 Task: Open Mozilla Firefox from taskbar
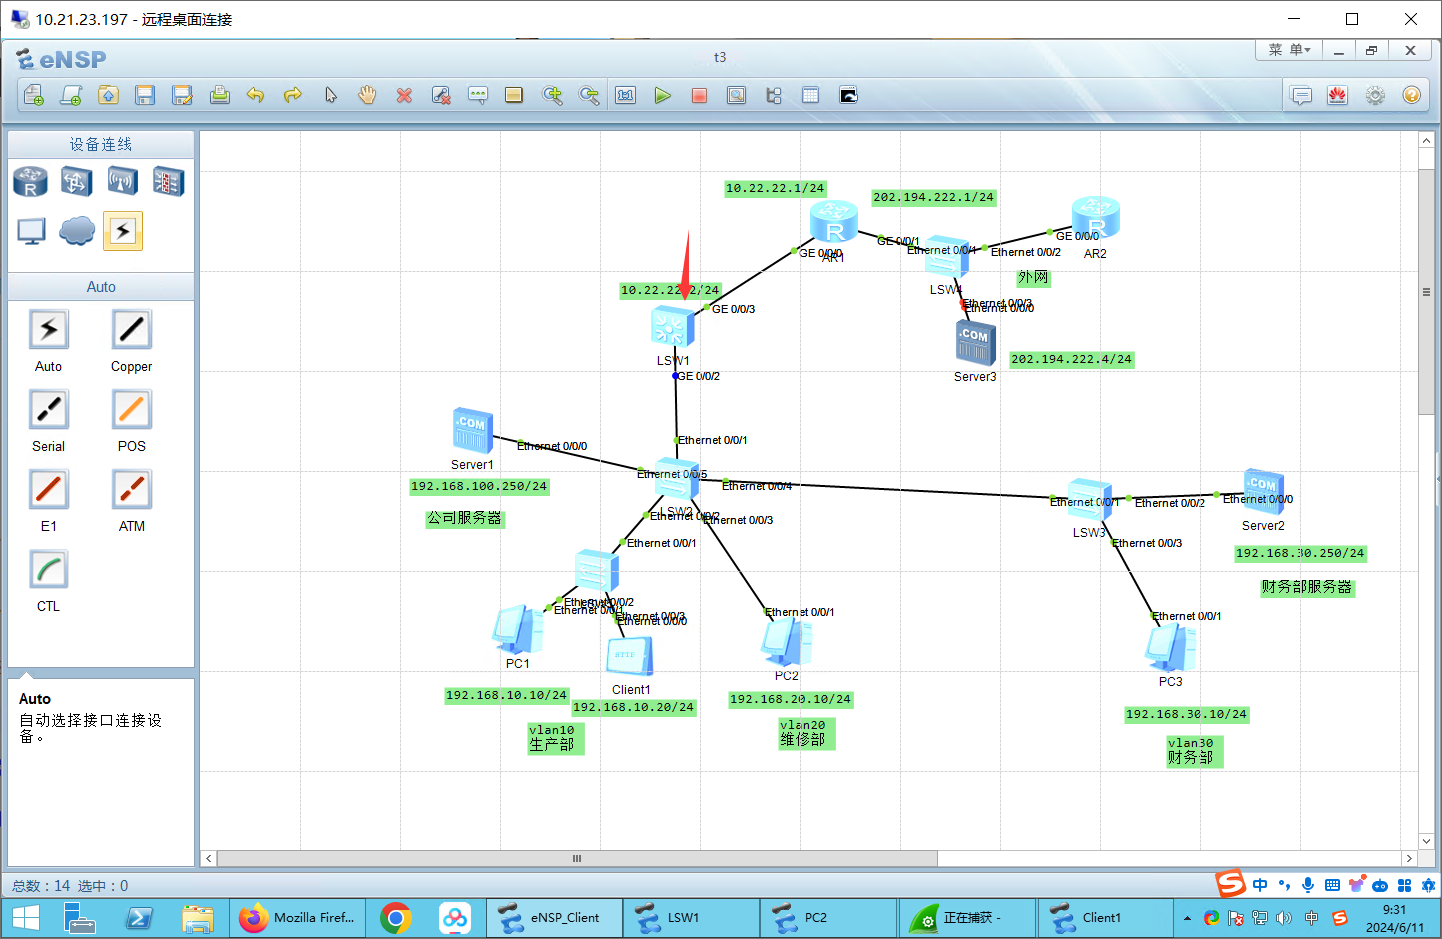pyautogui.click(x=296, y=918)
